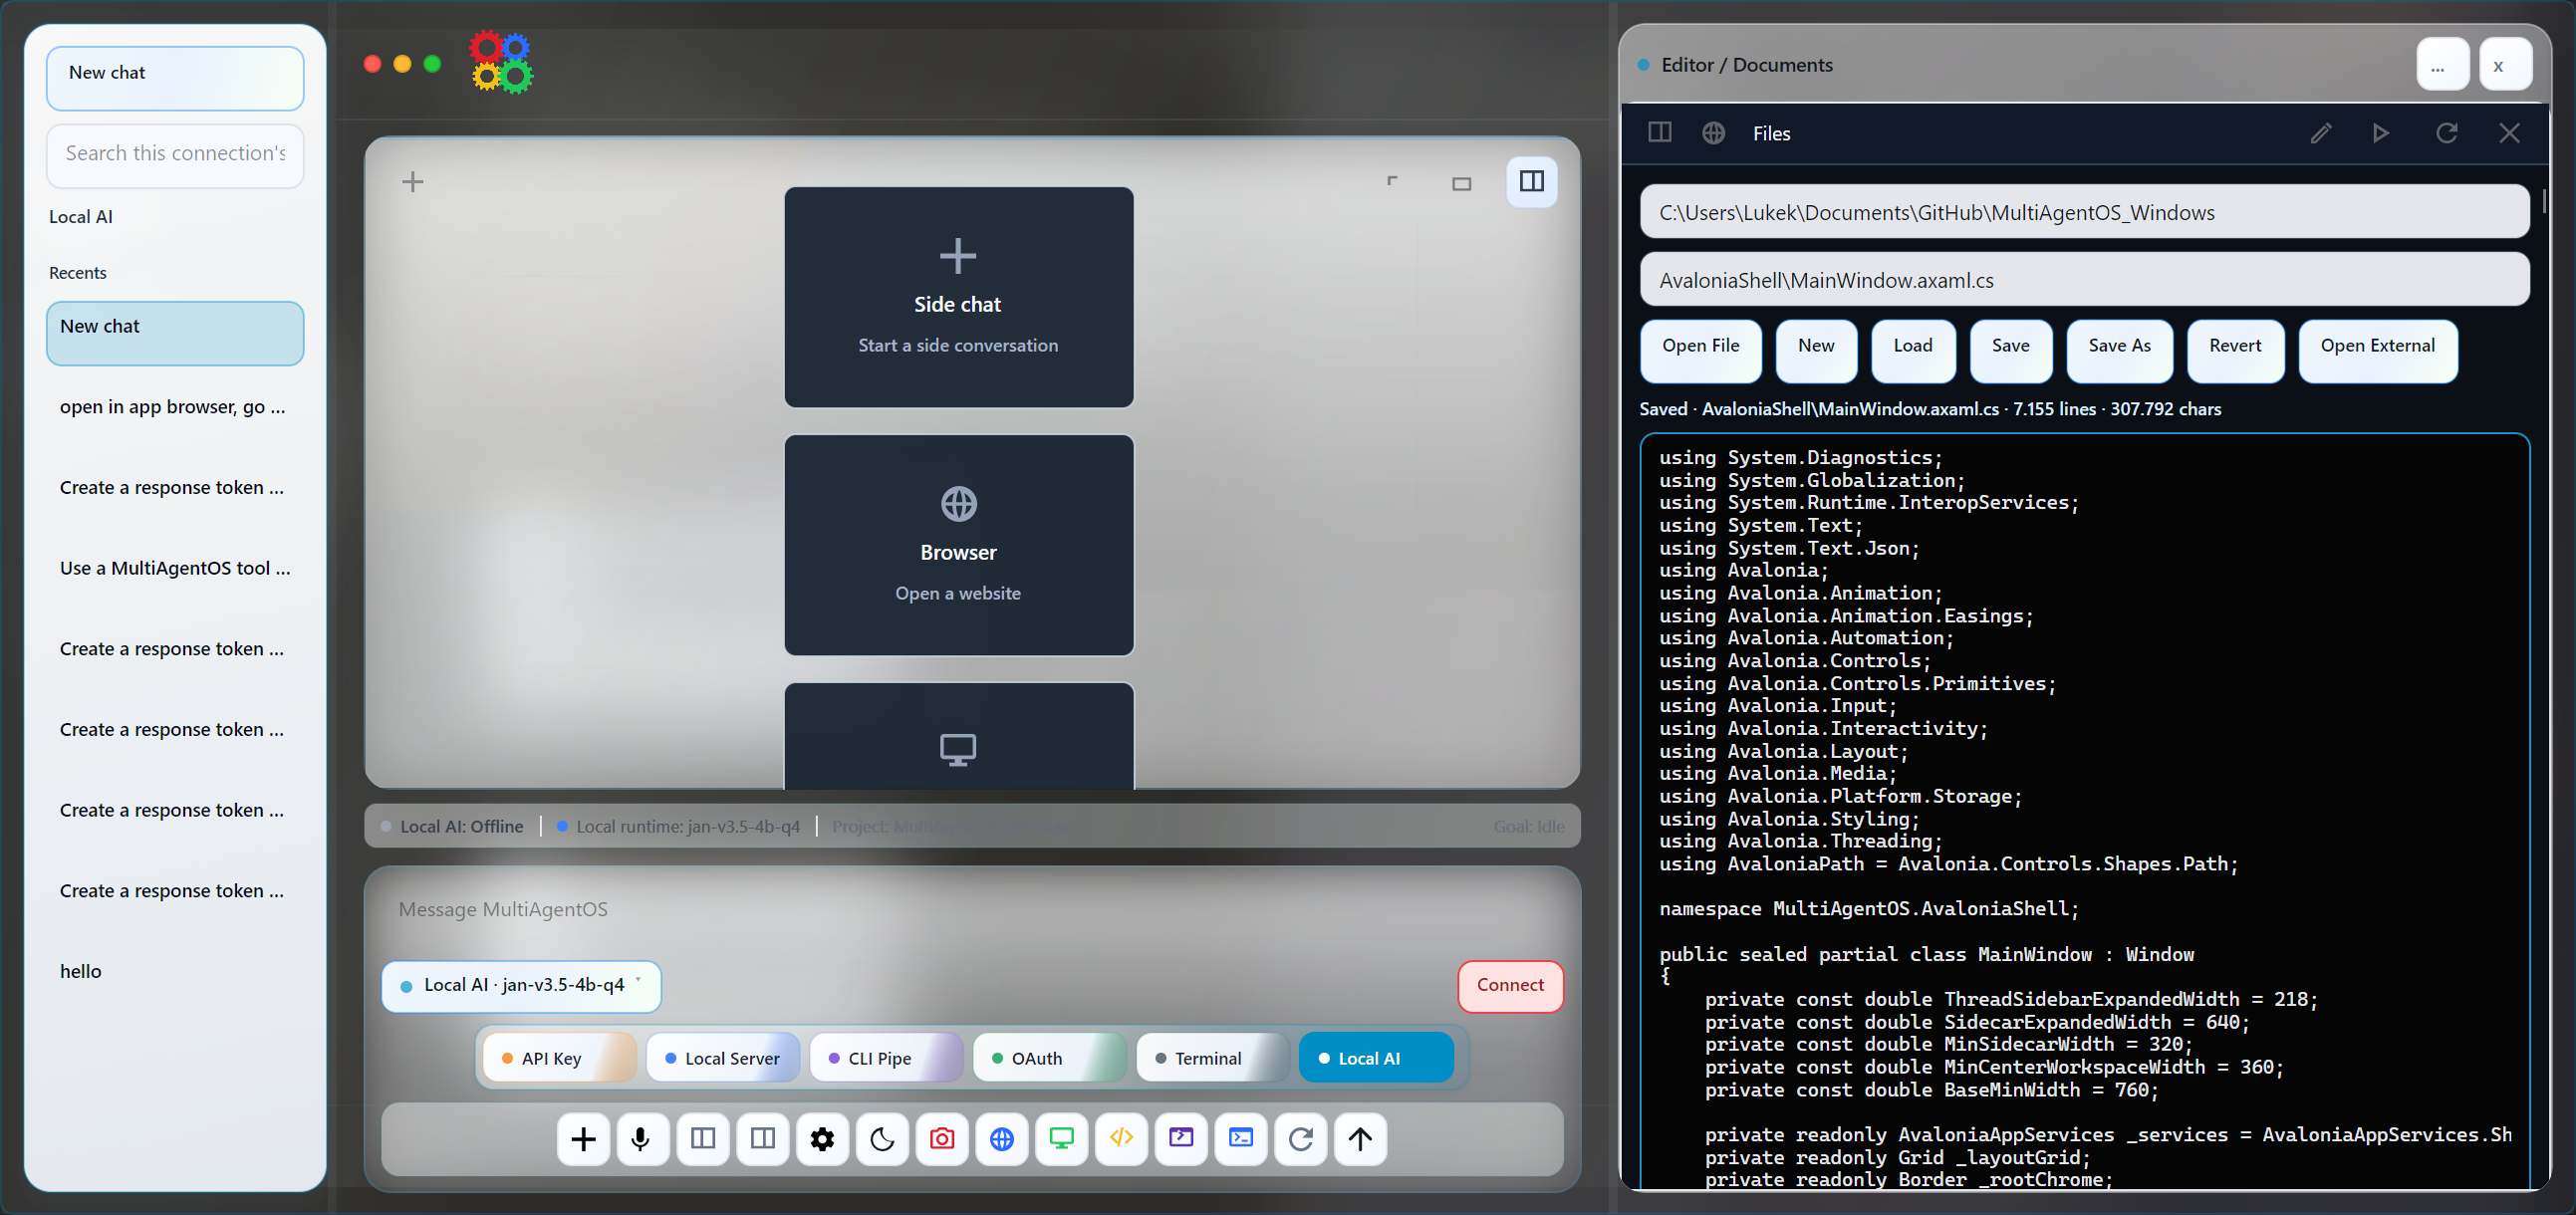The image size is (2576, 1215).
Task: Send message with the up arrow icon
Action: [1360, 1138]
